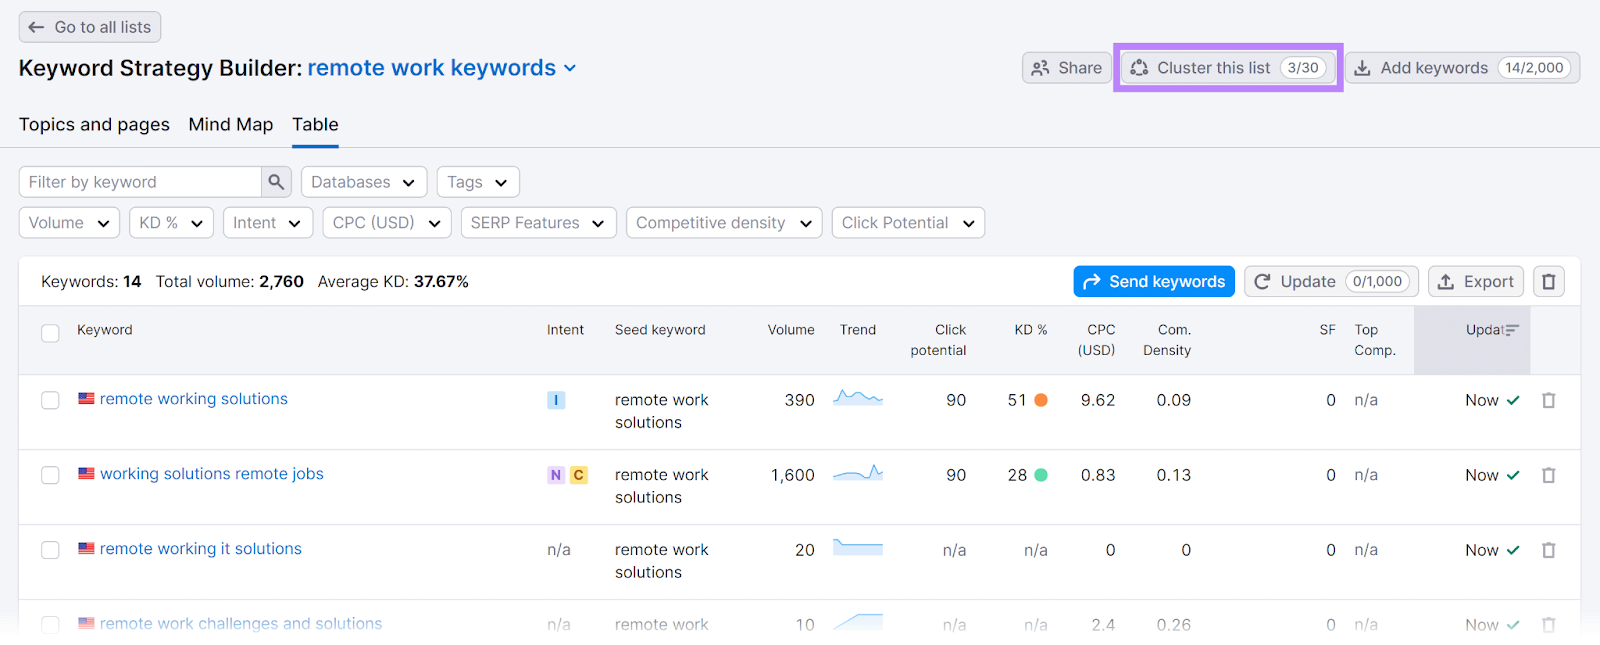
Task: Sort by the Intent column header
Action: [x=565, y=330]
